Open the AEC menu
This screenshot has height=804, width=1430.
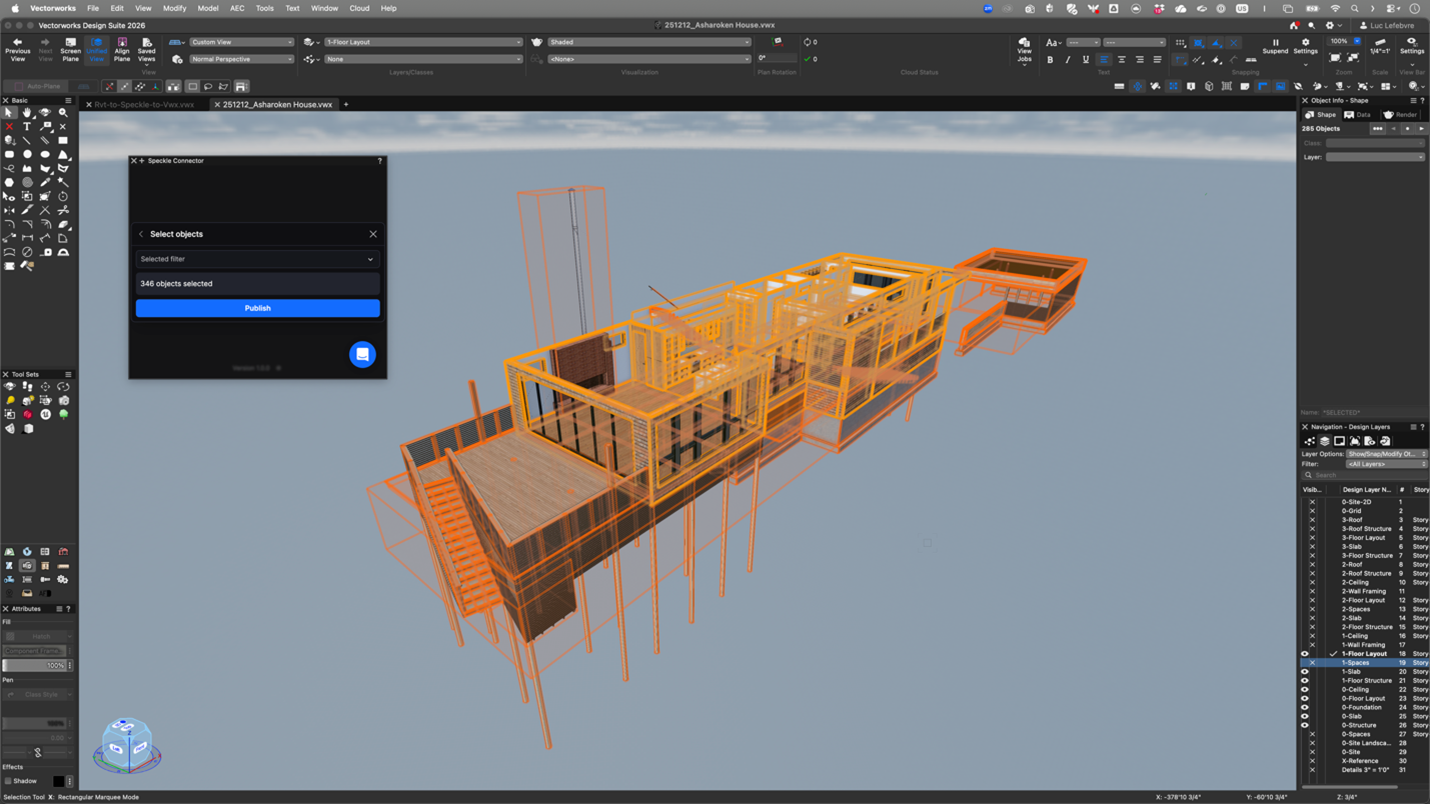[x=237, y=8]
